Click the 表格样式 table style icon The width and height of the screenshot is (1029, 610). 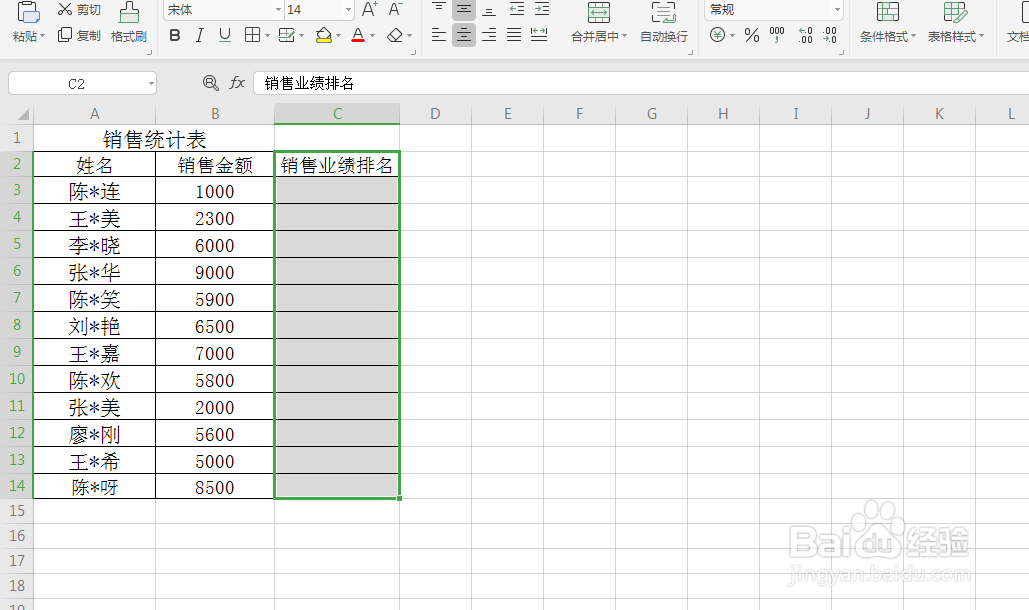[954, 12]
